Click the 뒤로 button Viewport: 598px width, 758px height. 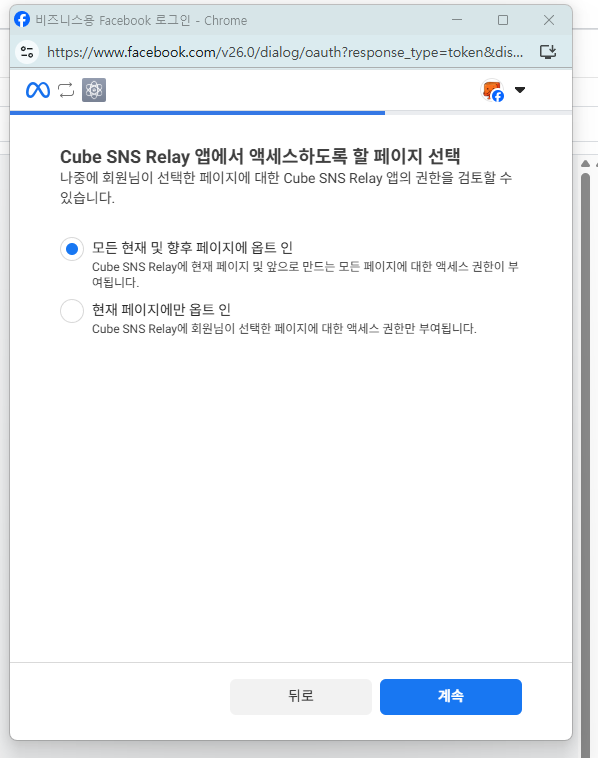click(301, 697)
